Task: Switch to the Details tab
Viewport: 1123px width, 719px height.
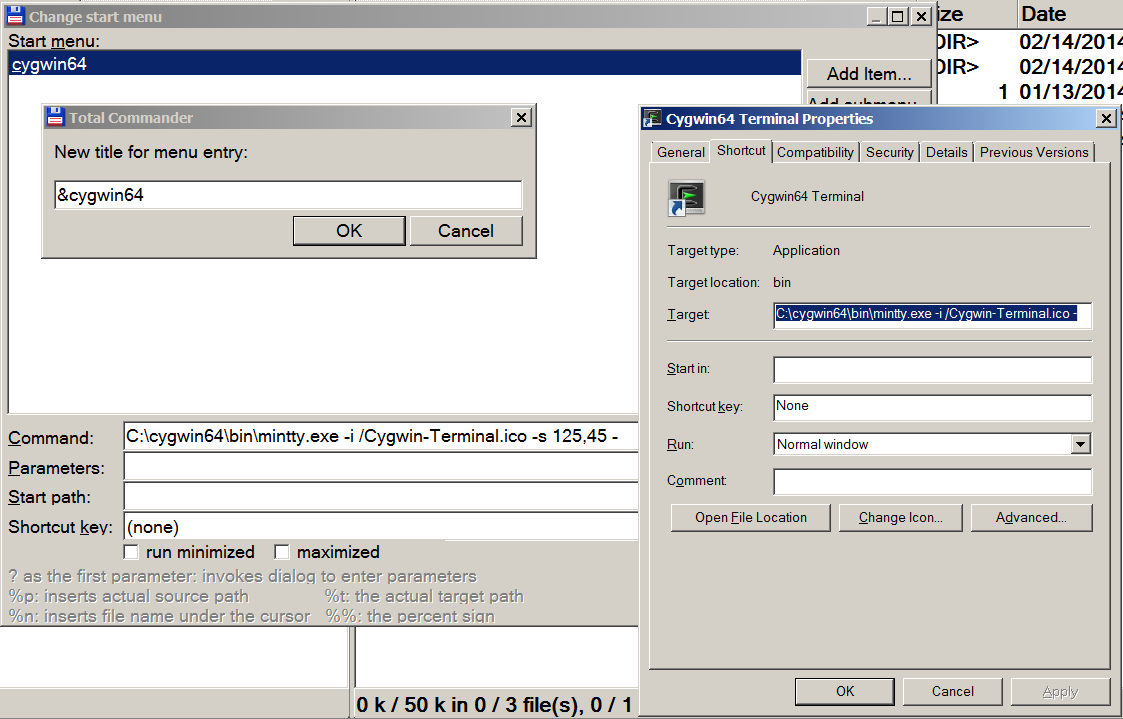Action: 946,152
